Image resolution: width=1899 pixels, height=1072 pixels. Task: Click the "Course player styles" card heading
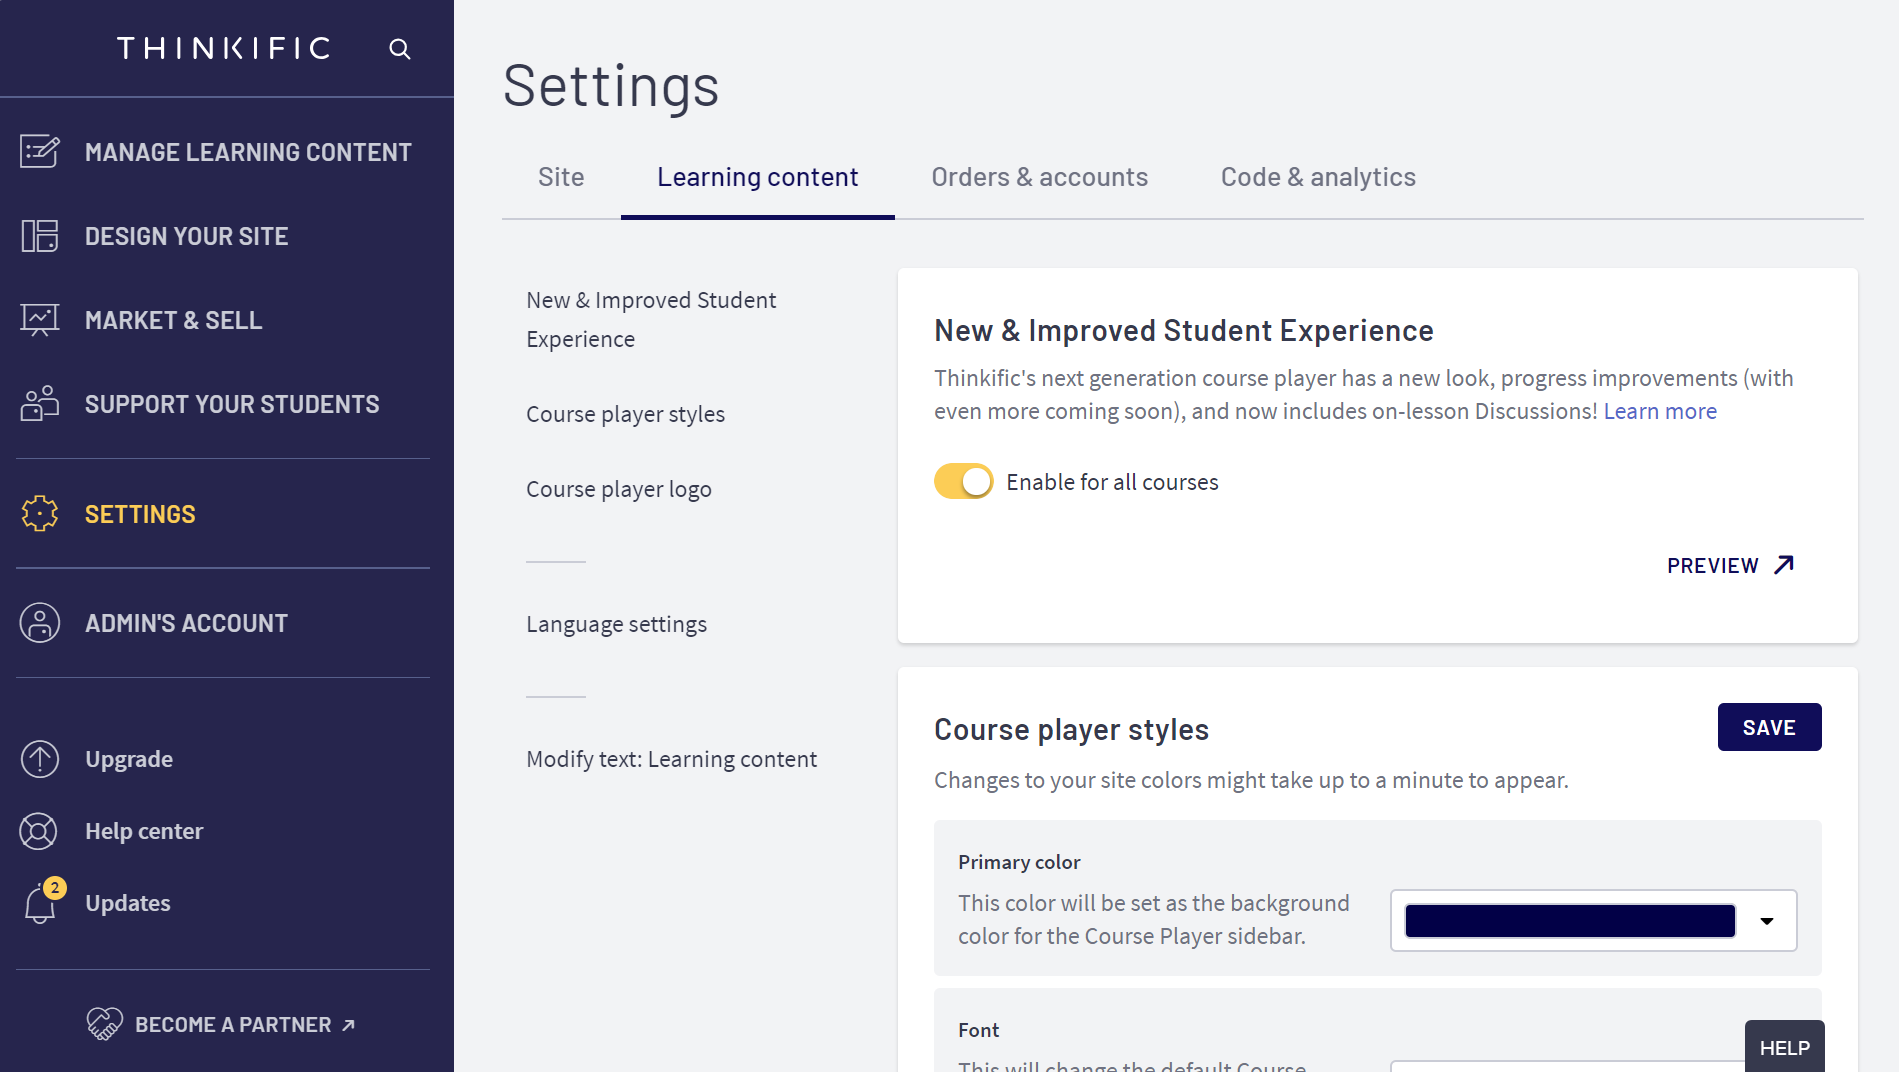click(1071, 729)
